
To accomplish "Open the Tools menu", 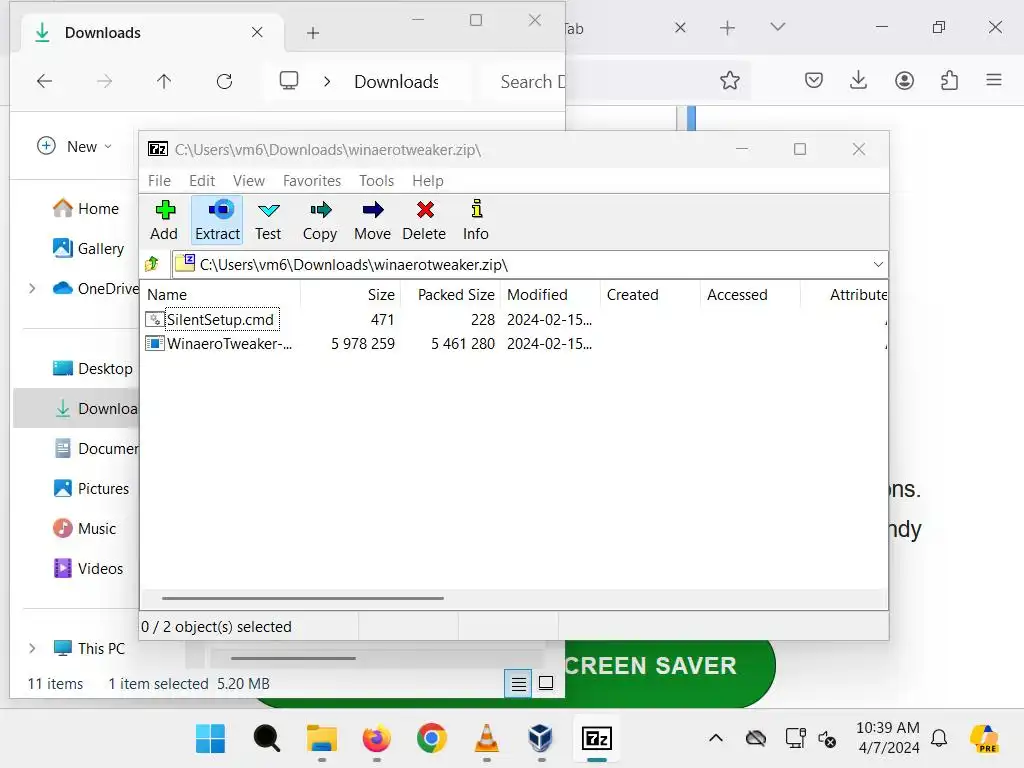I will [x=376, y=181].
